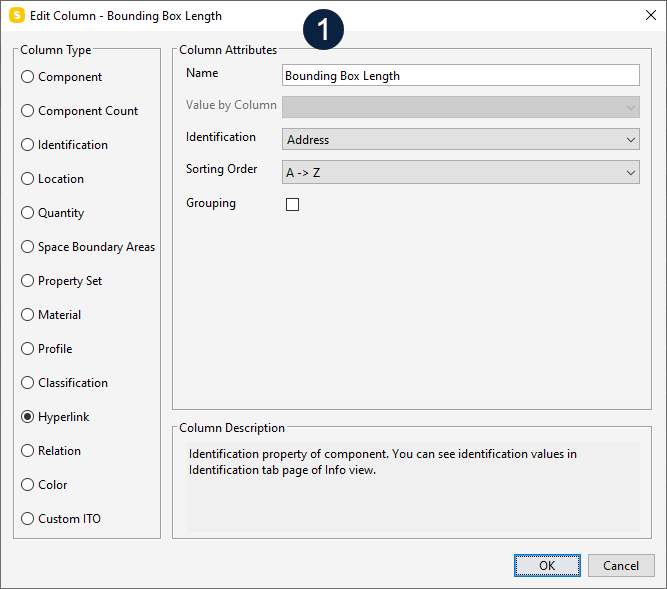Click the Name input field

(x=461, y=75)
